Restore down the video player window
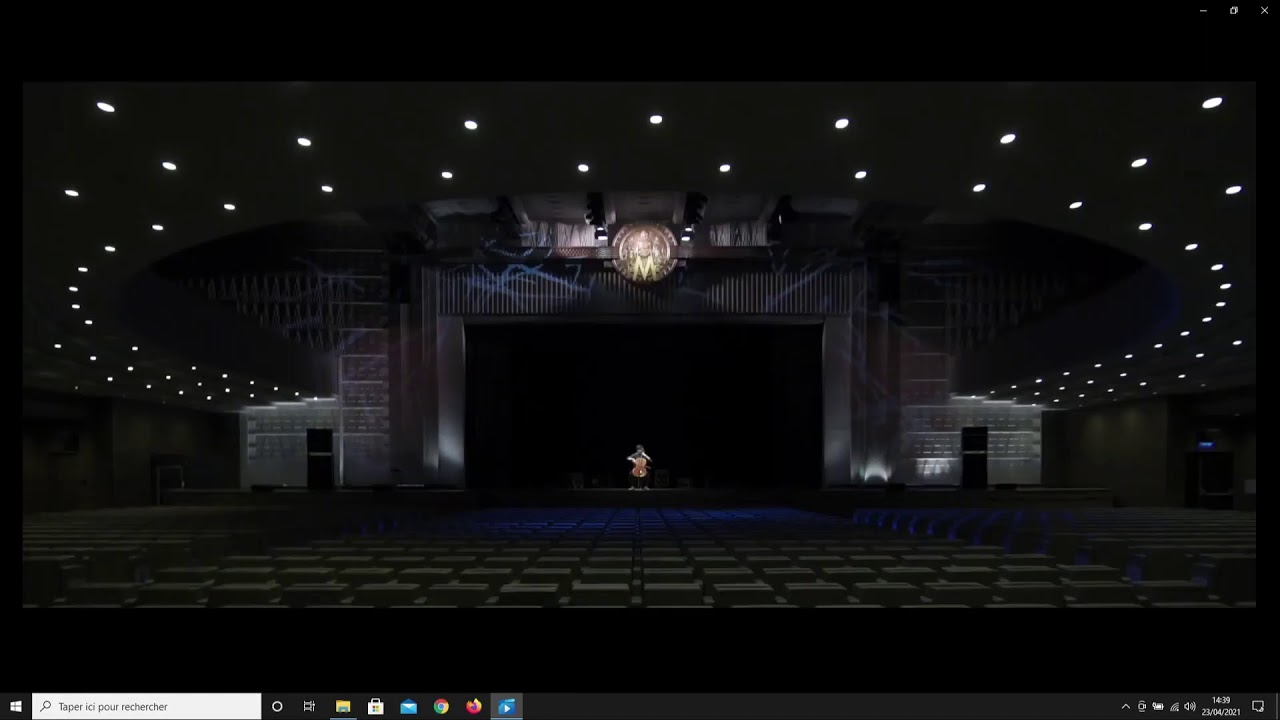Screen dimensions: 1280x720 1234,10
